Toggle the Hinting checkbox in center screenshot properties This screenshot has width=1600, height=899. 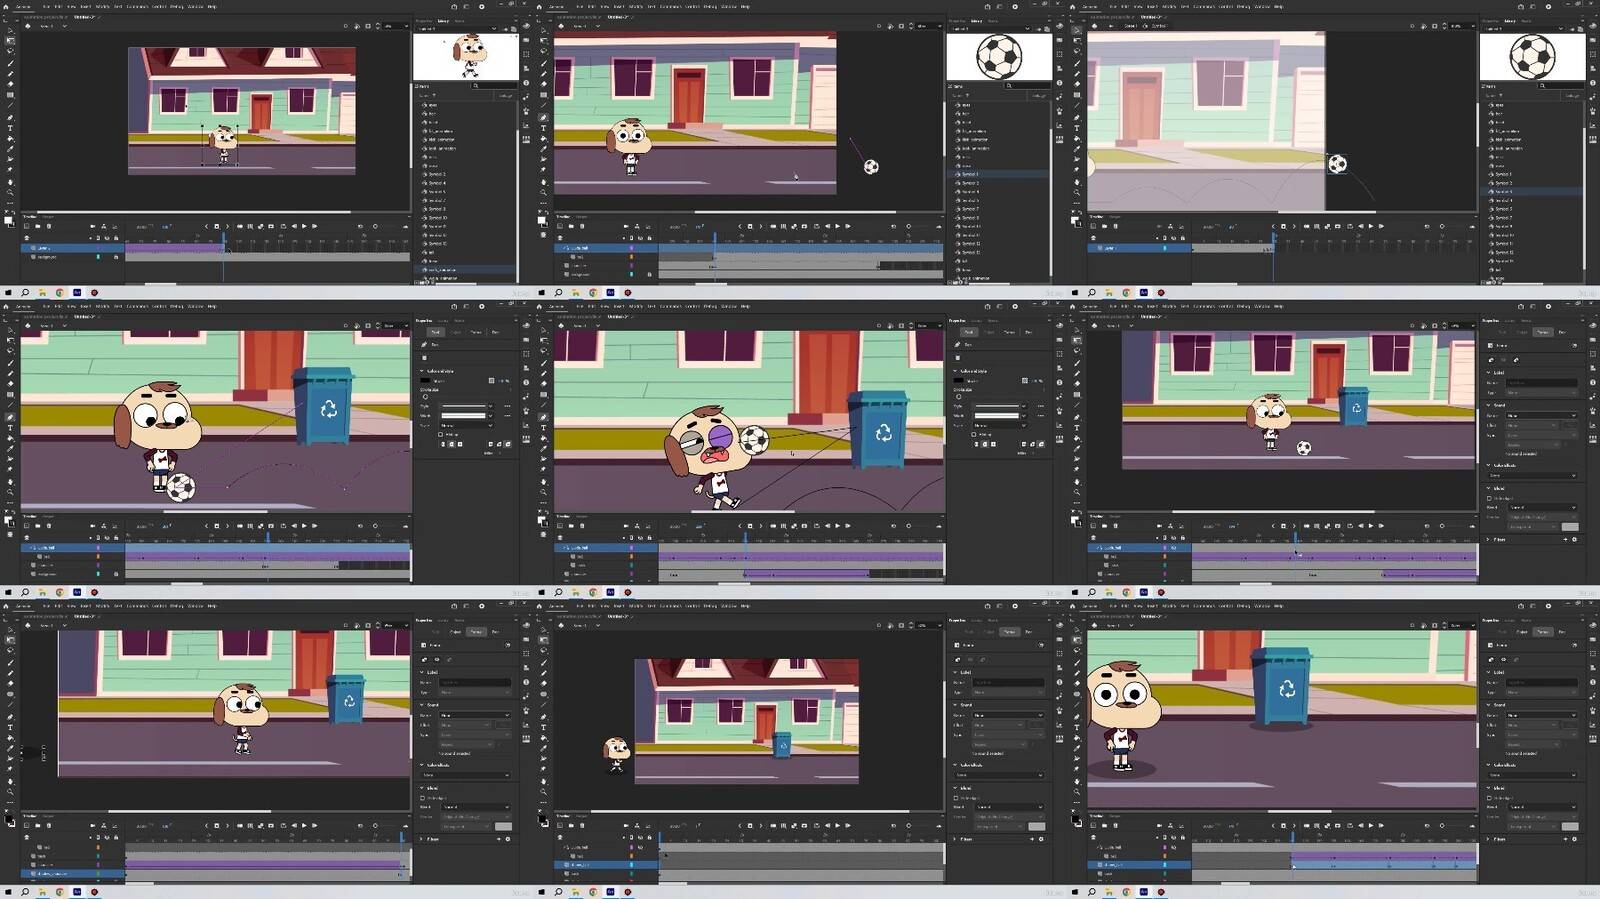[973, 434]
